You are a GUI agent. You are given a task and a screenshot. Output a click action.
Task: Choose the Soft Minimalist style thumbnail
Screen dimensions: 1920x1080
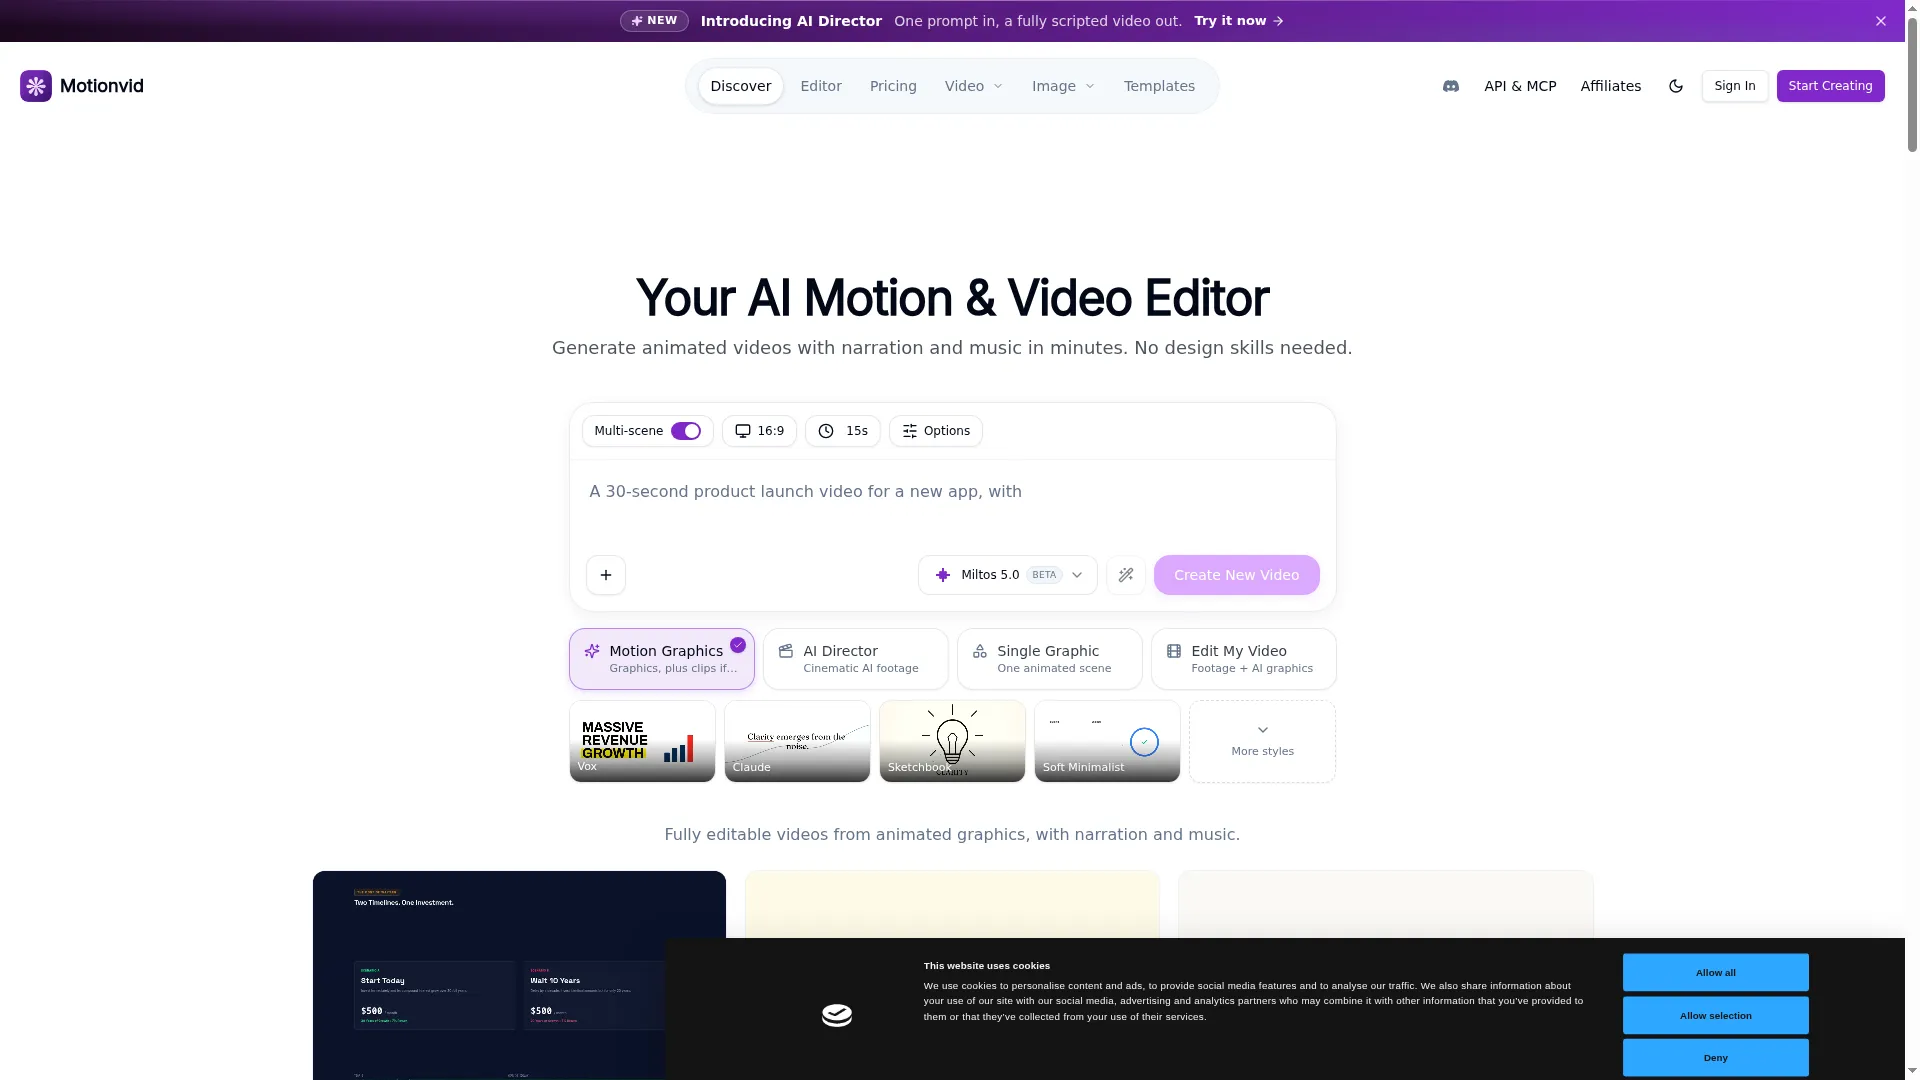click(x=1107, y=741)
